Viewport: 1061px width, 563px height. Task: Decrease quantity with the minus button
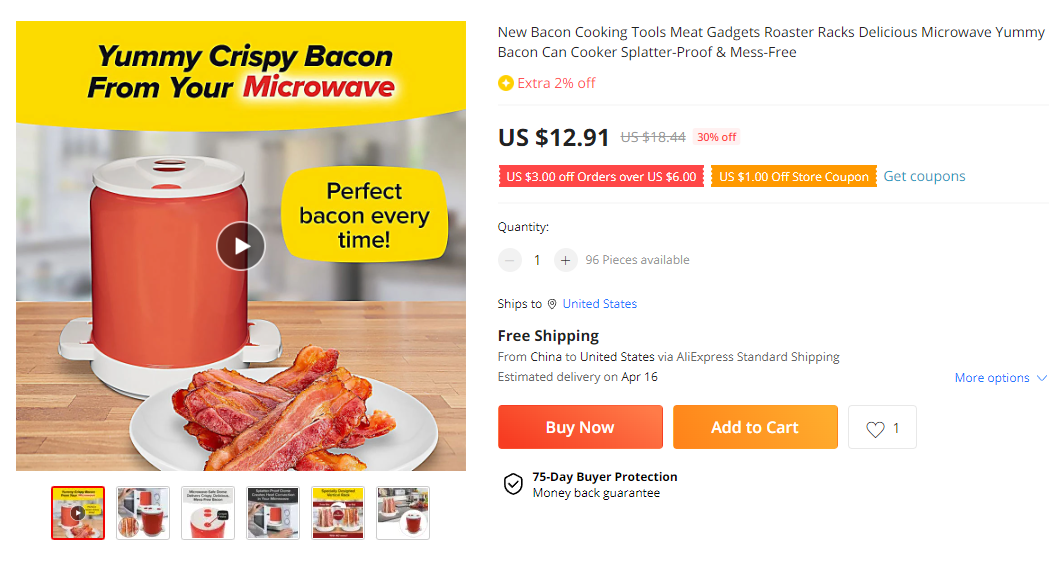(510, 260)
